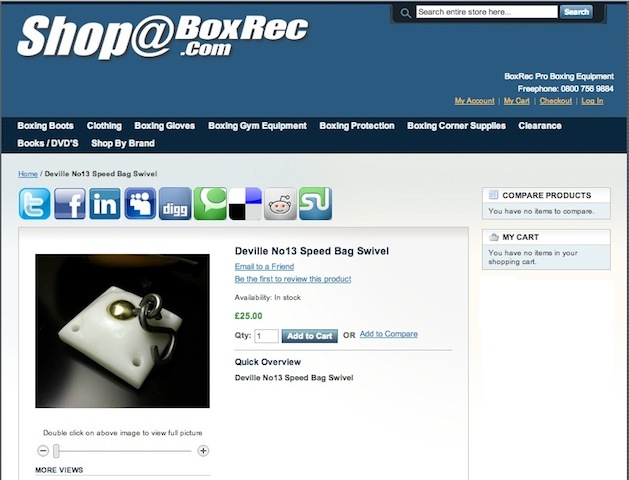Screen dimensions: 629x480
Task: Click the StumbleUpon share icon
Action: (315, 204)
